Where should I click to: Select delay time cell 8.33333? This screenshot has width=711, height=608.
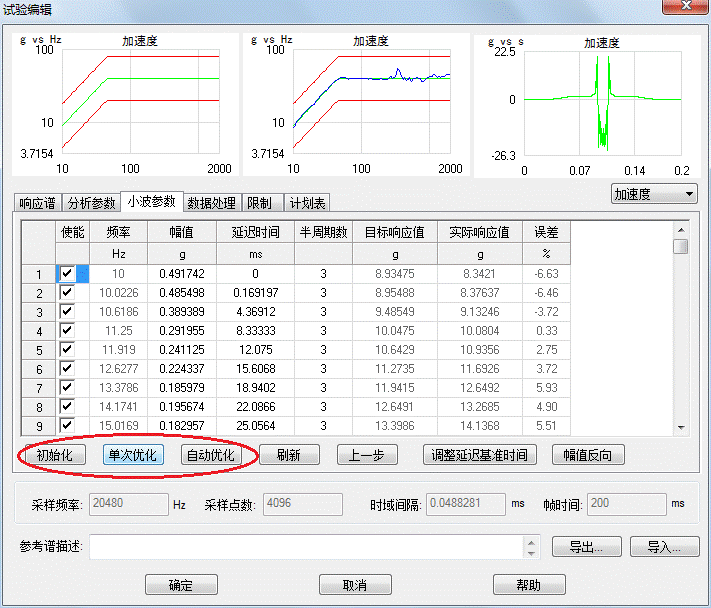pyautogui.click(x=255, y=331)
